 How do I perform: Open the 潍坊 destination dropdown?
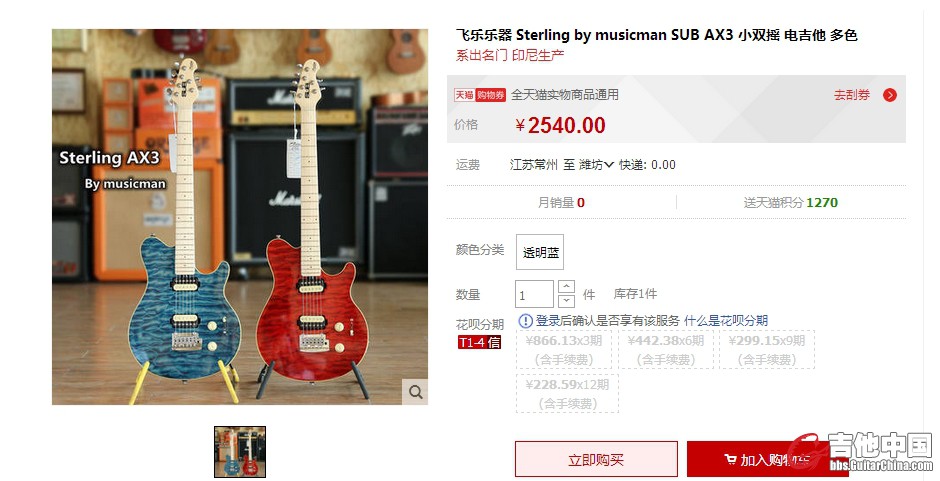pos(596,164)
